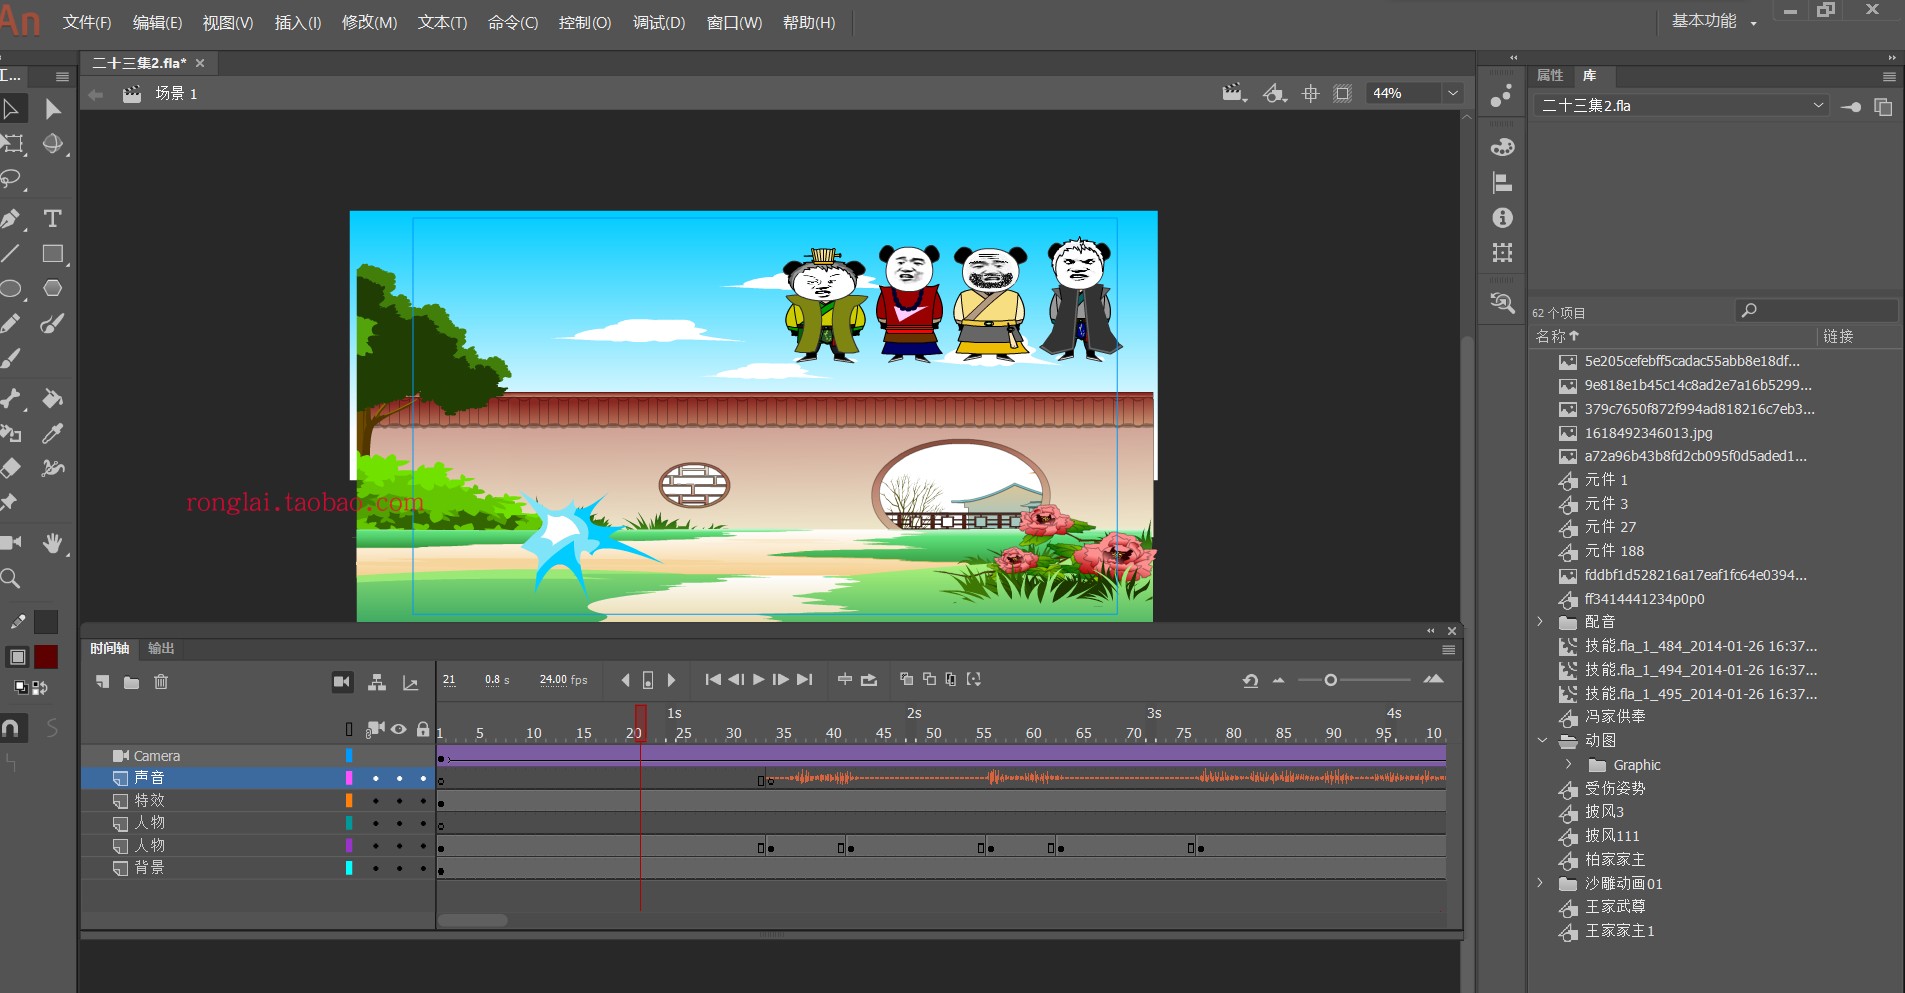Select the Free Transform tool

point(11,144)
